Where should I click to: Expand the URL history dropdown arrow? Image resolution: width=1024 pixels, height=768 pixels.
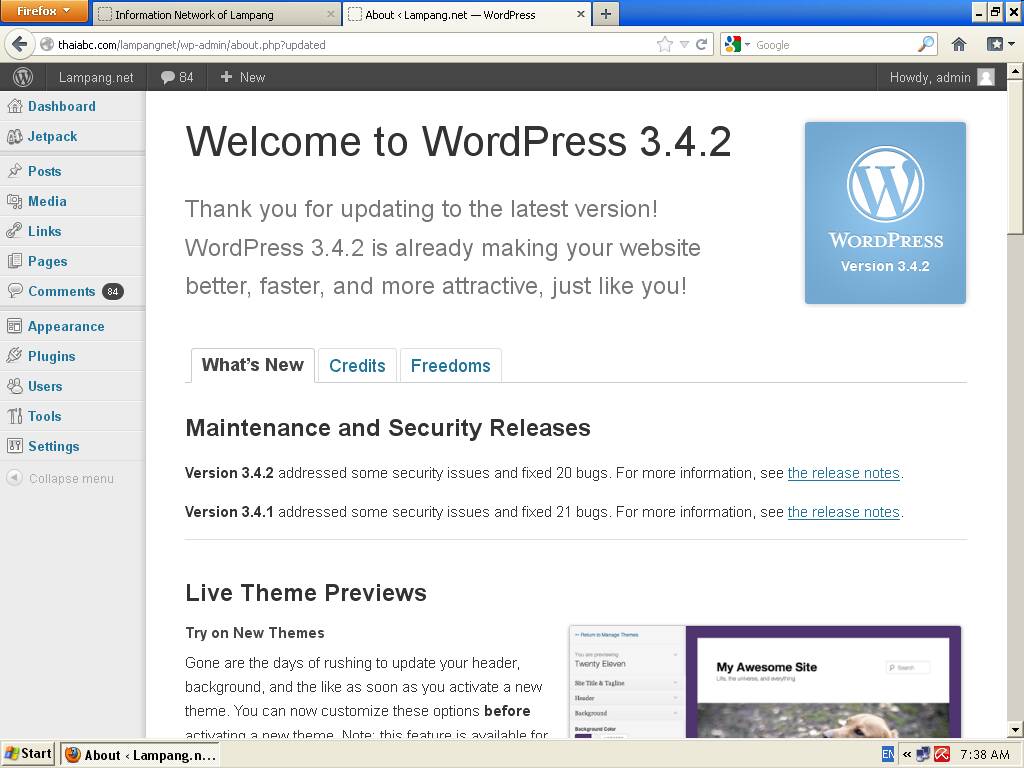[684, 44]
